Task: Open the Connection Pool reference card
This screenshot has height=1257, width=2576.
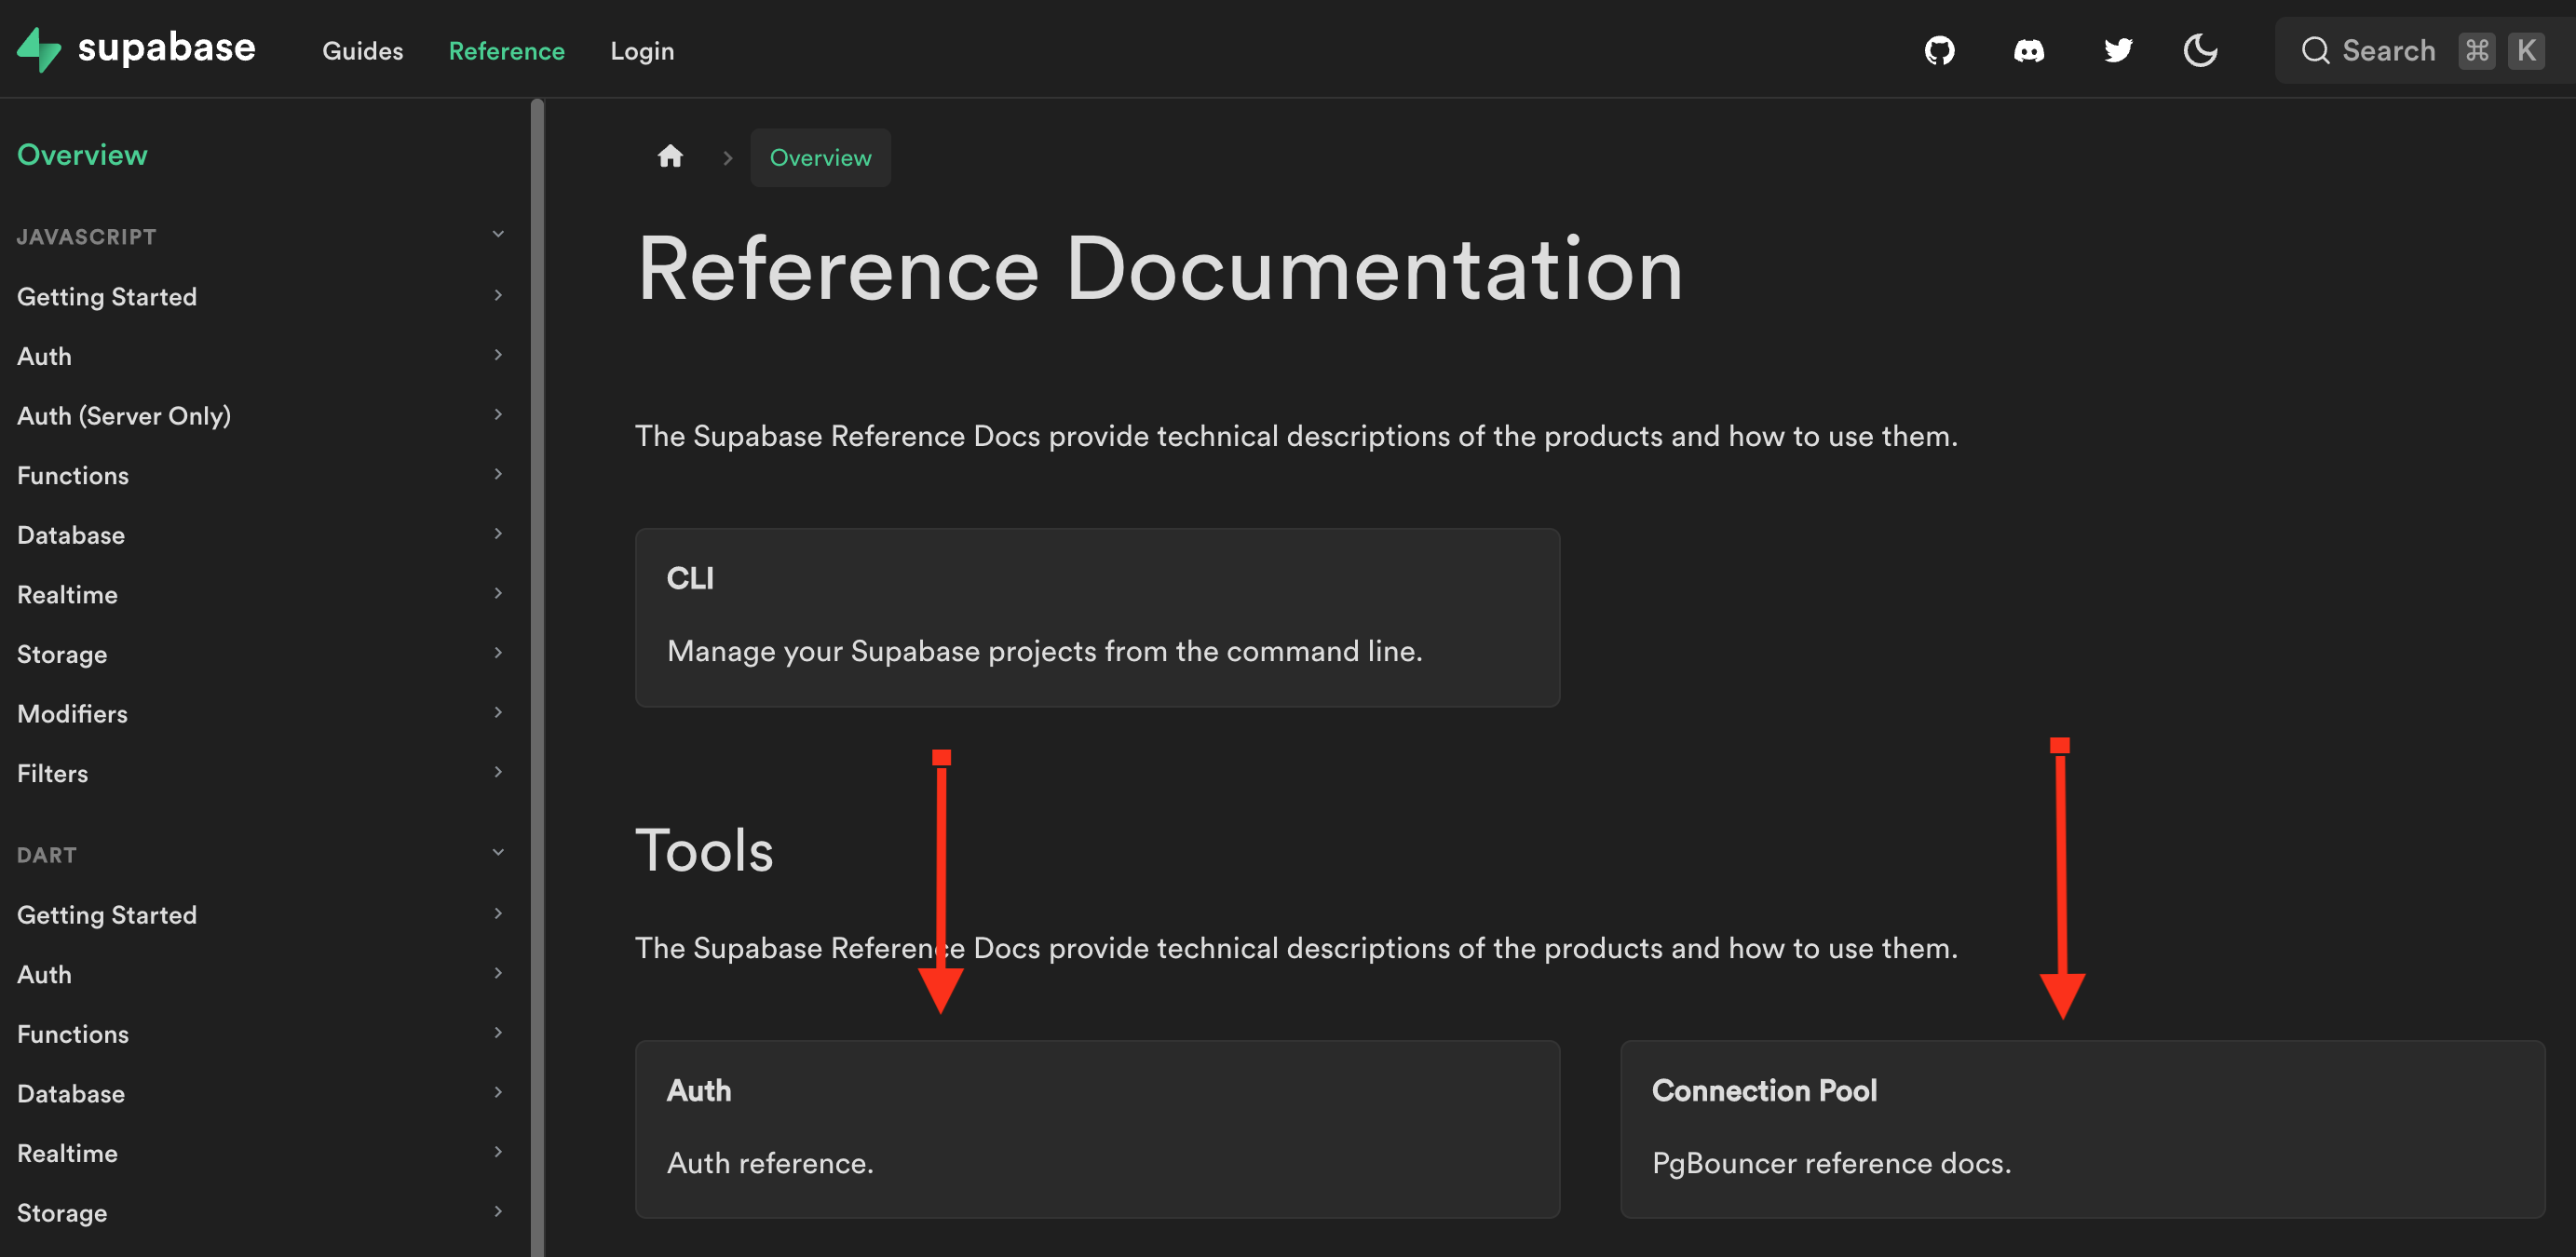Action: (x=2082, y=1129)
